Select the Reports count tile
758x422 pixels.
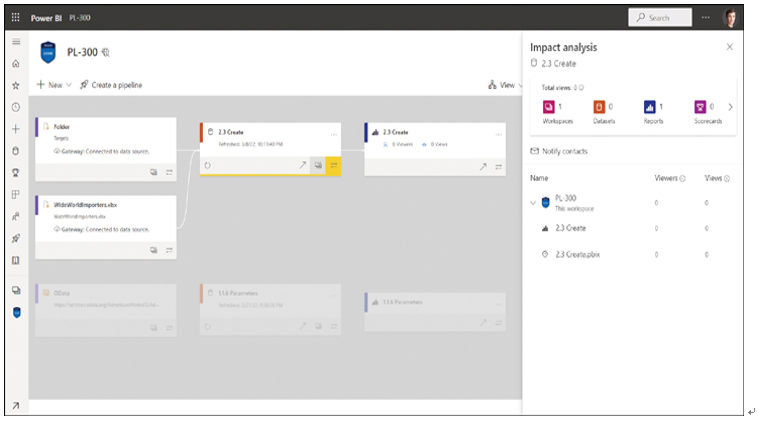[x=653, y=112]
